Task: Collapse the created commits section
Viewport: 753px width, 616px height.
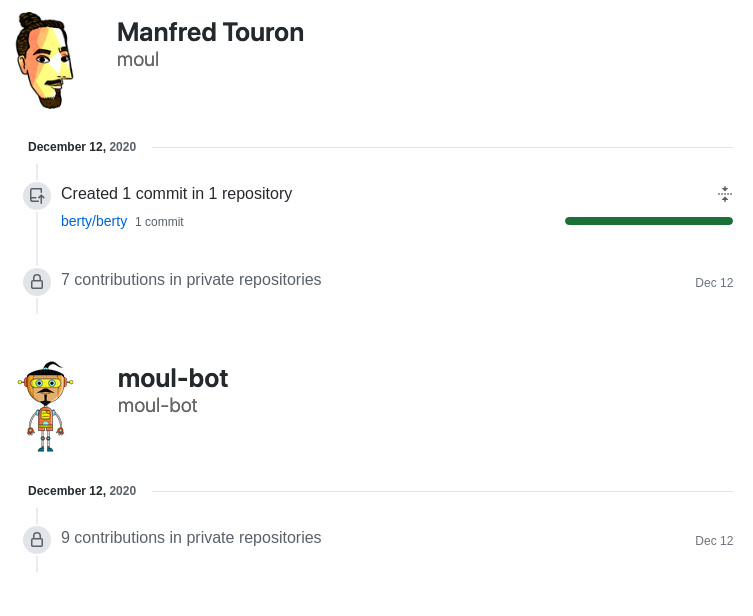Action: click(725, 194)
